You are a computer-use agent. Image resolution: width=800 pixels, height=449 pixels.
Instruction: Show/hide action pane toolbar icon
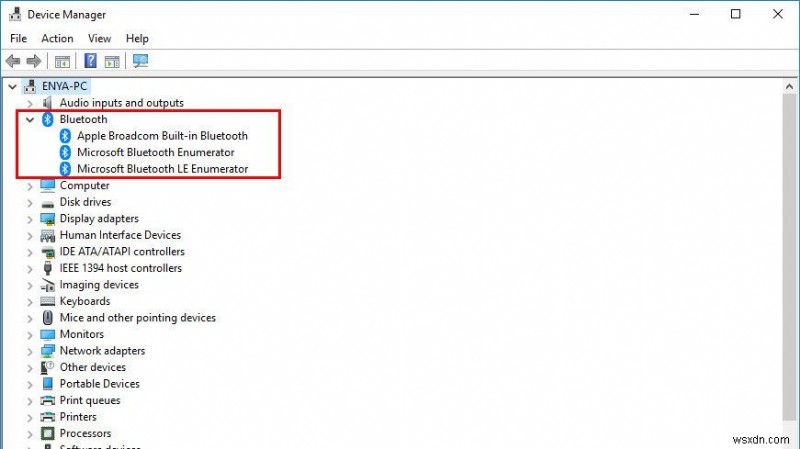pyautogui.click(x=112, y=61)
